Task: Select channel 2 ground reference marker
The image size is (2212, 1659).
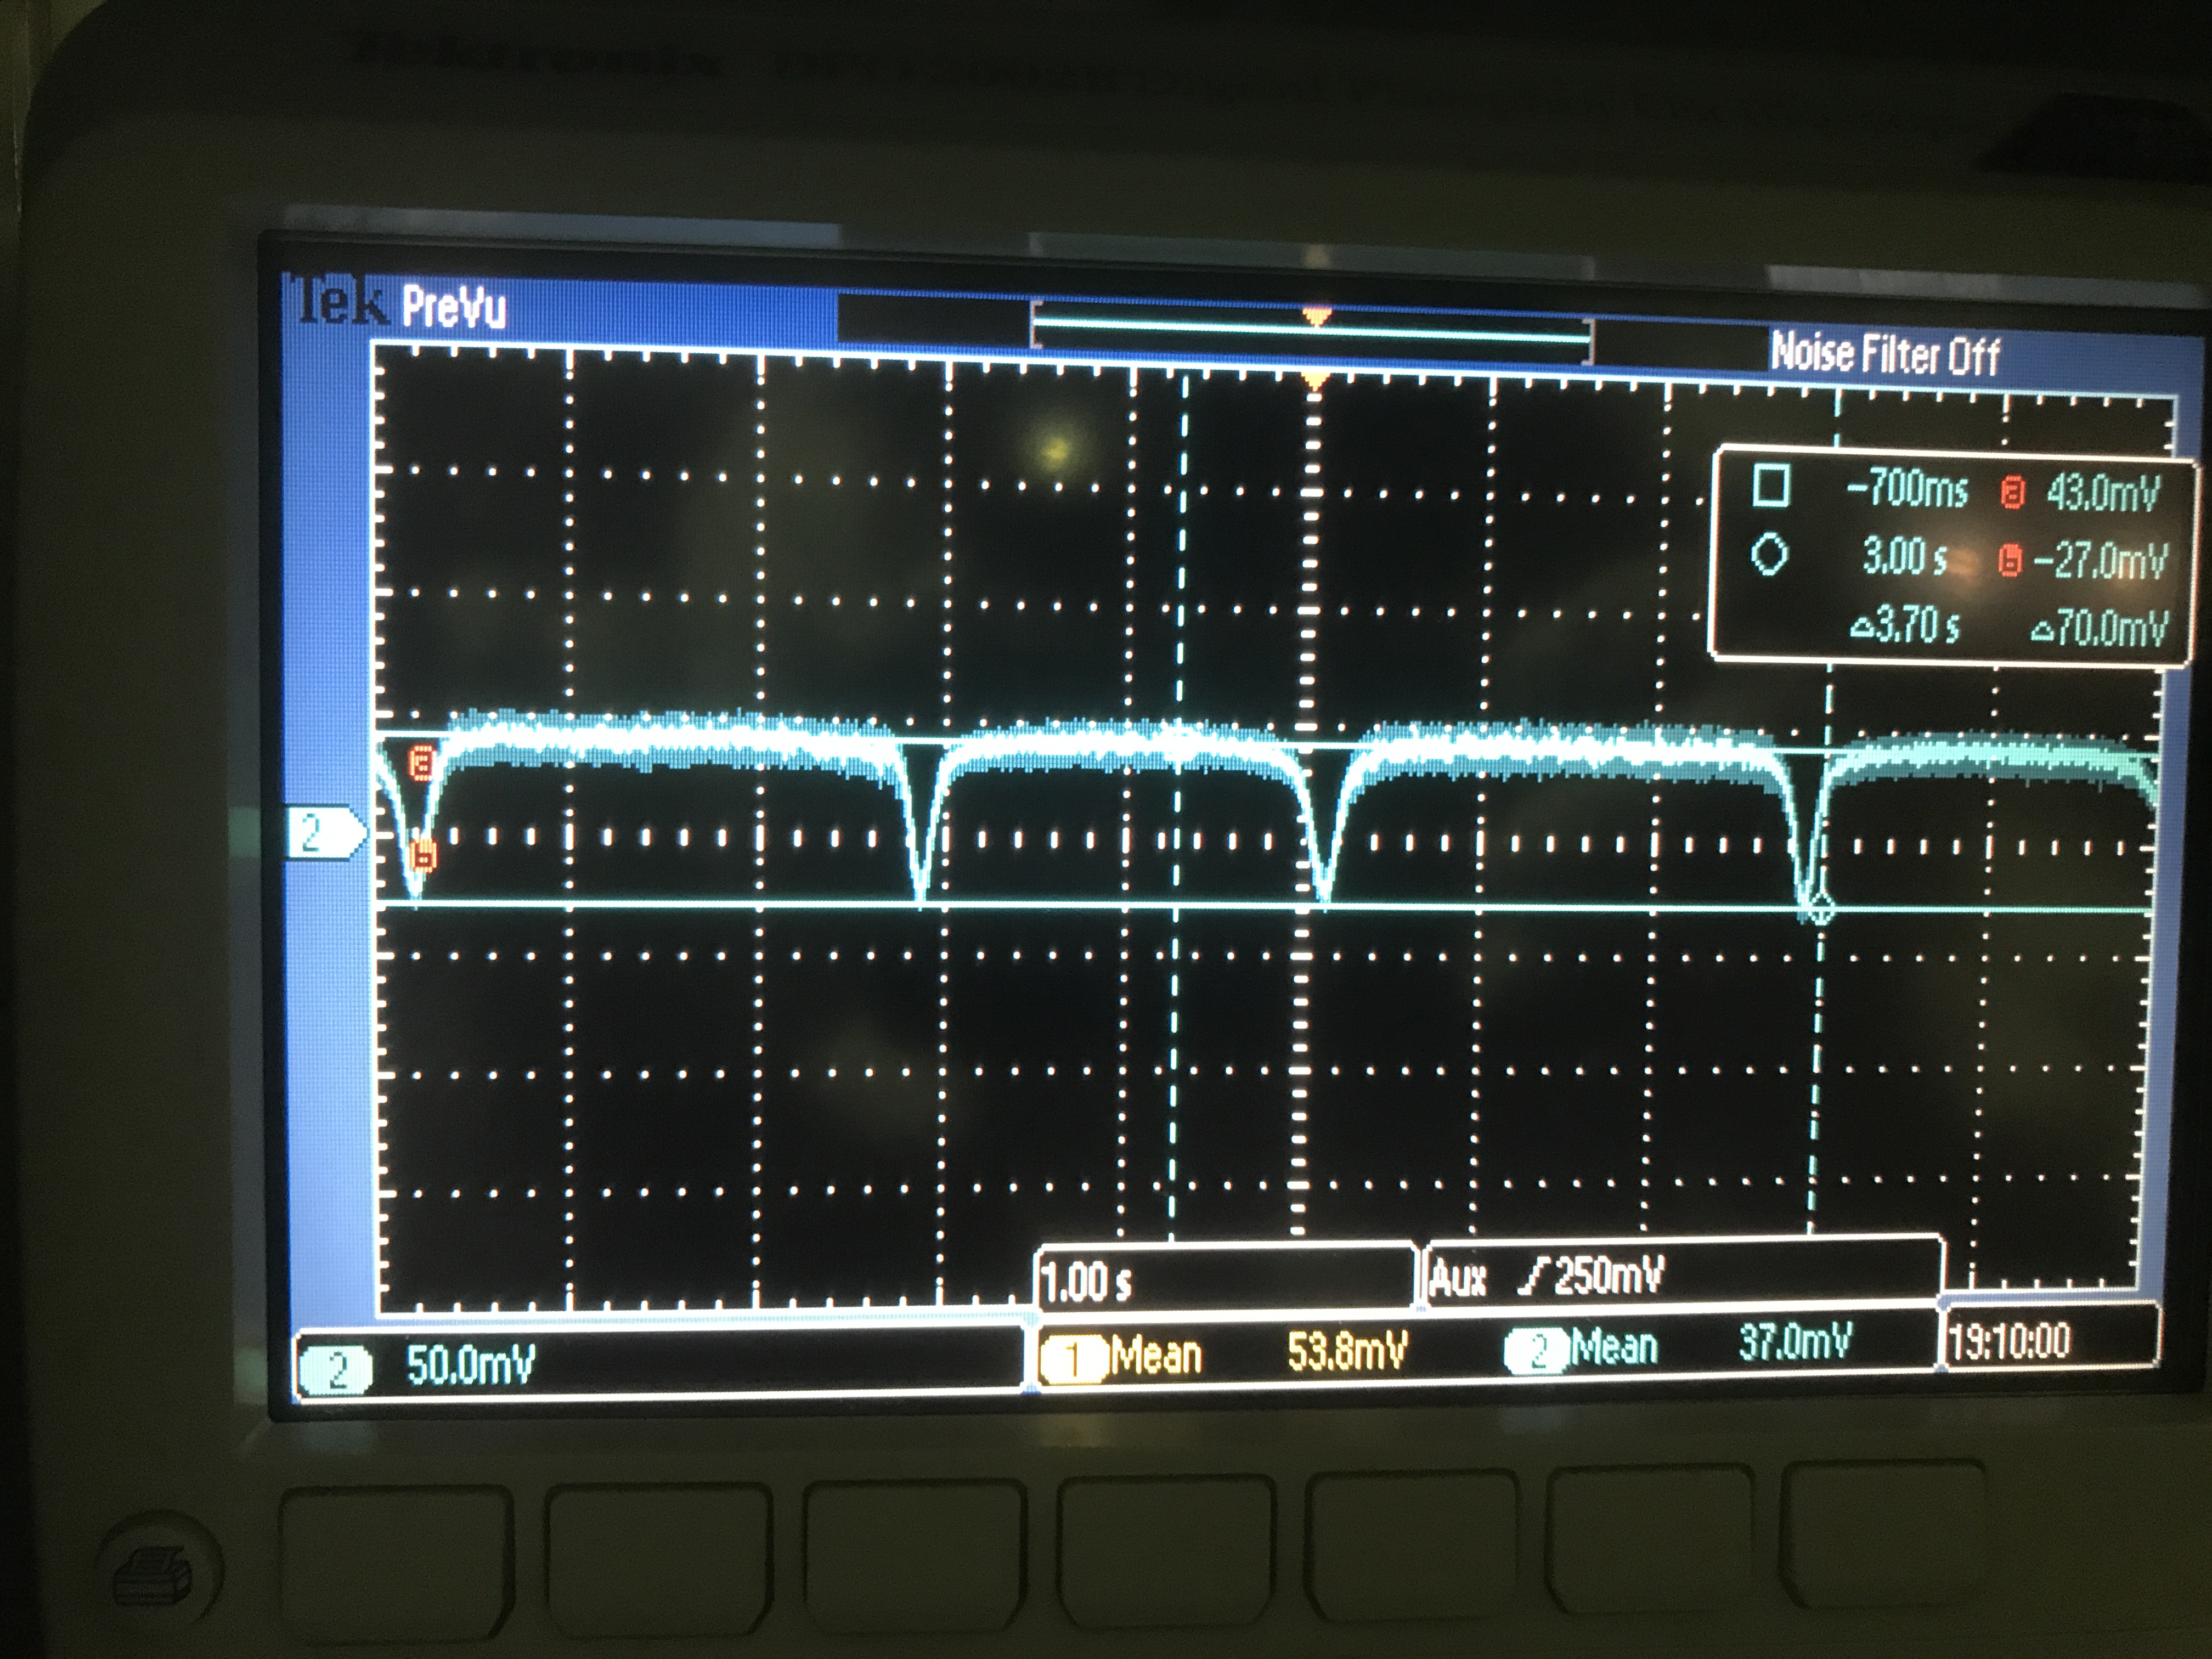Action: pos(326,832)
